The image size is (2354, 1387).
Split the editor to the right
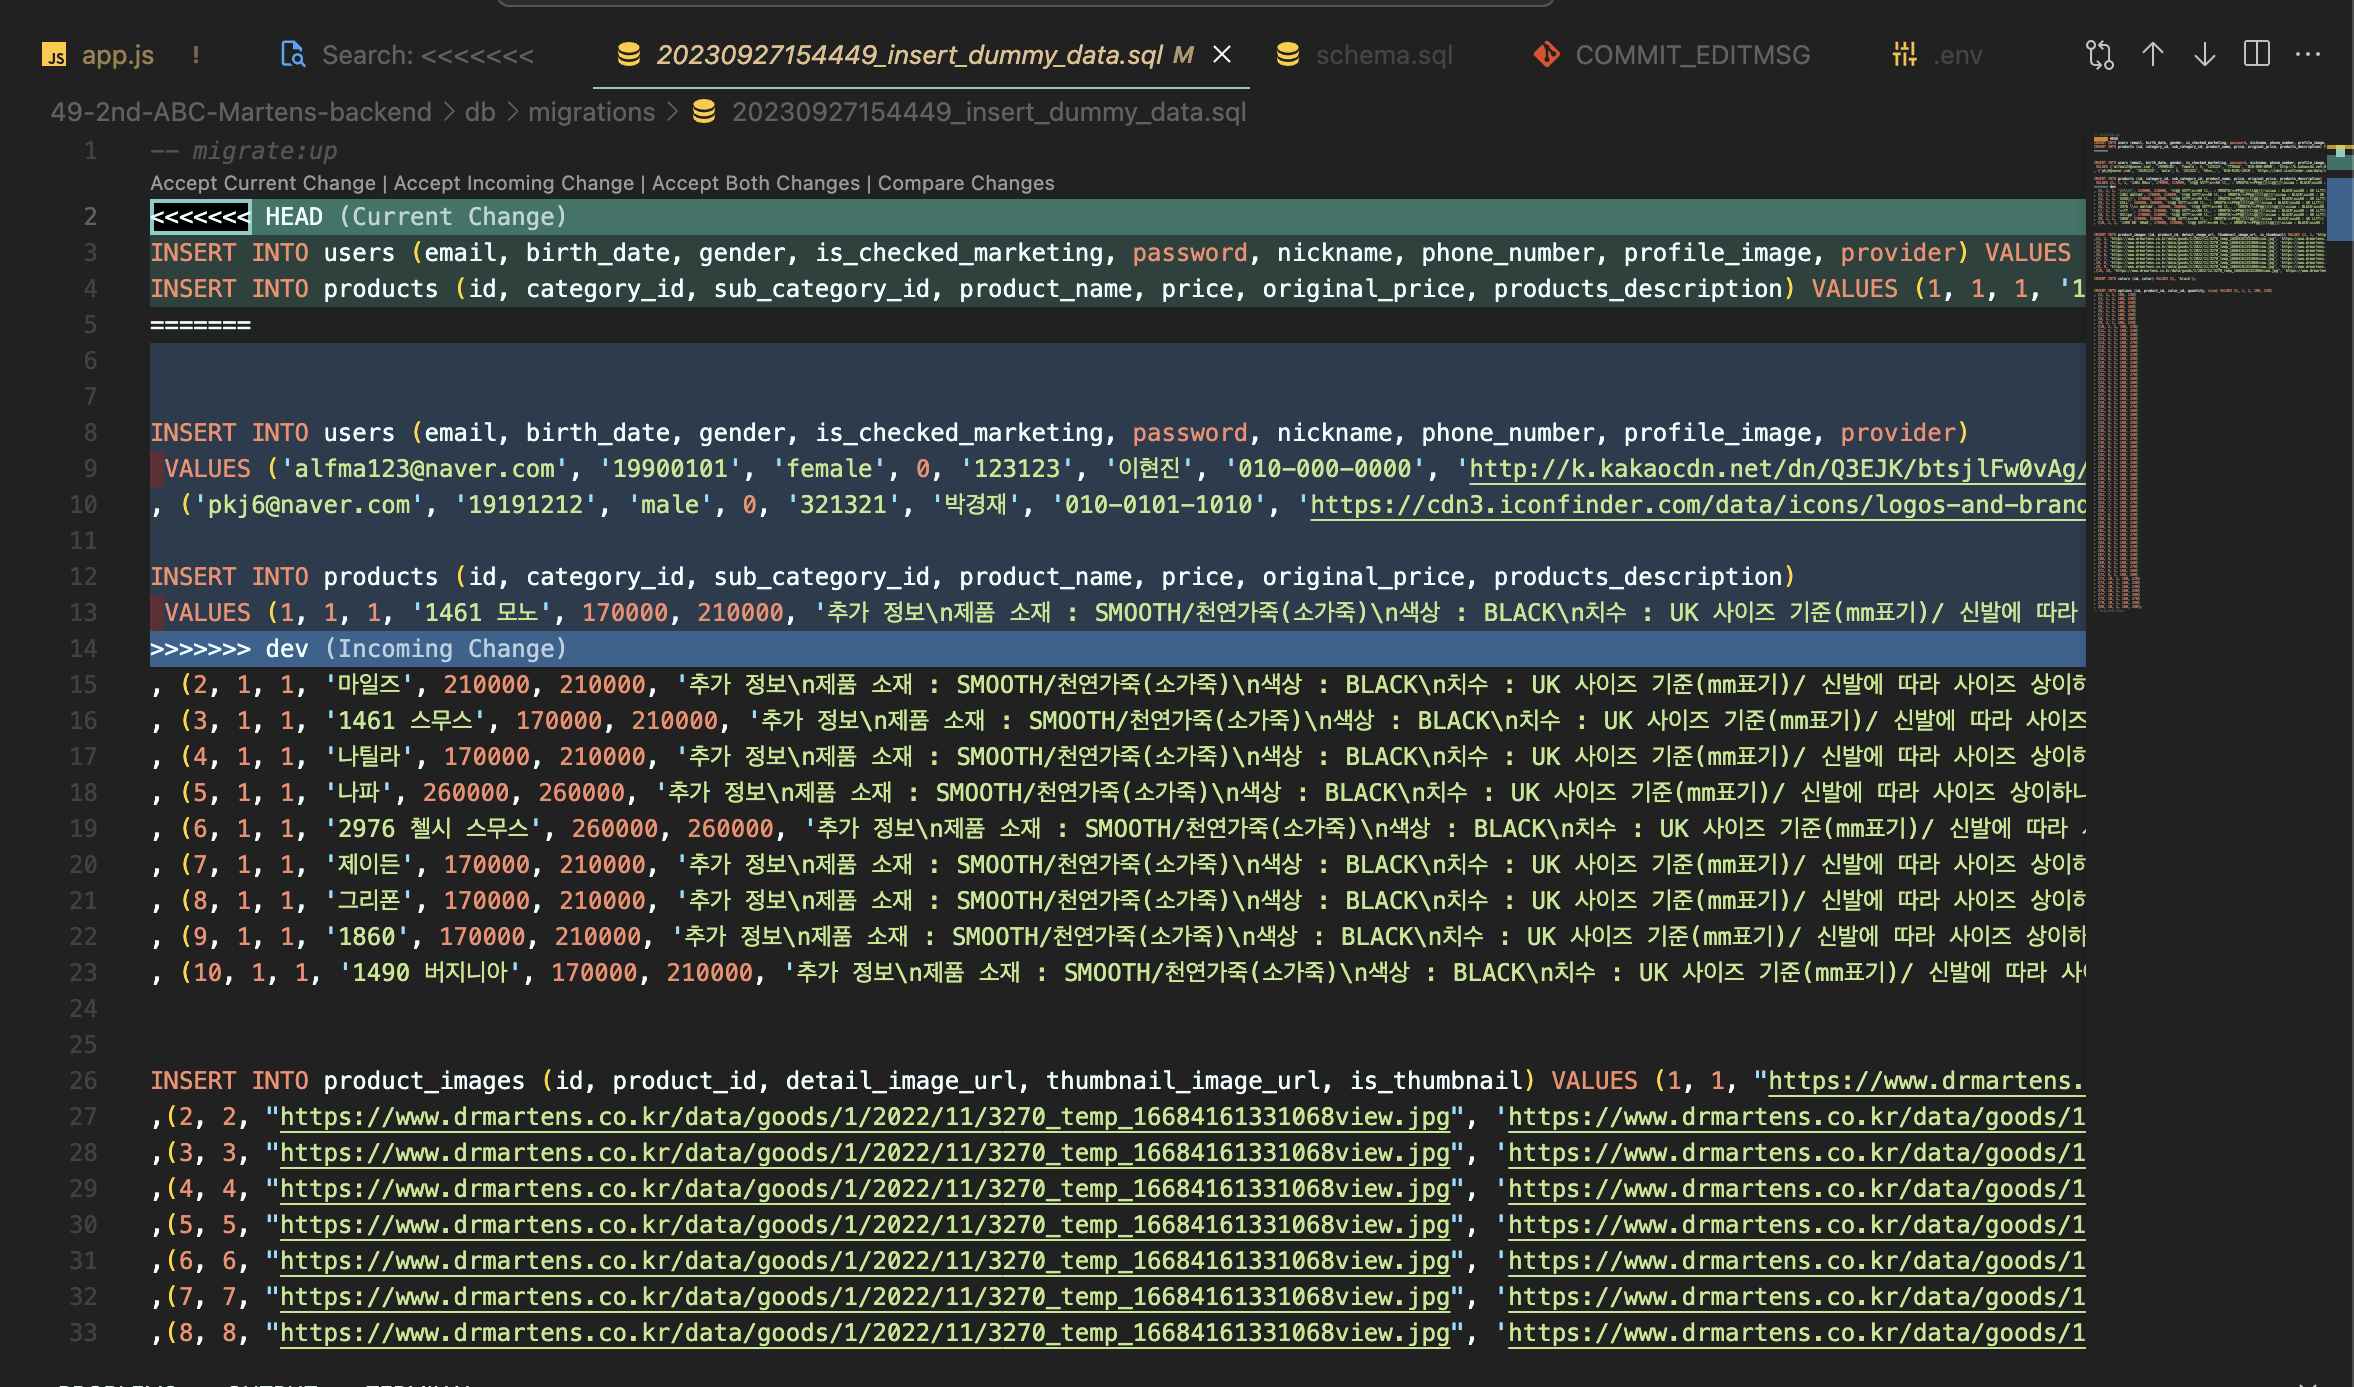pos(2257,55)
